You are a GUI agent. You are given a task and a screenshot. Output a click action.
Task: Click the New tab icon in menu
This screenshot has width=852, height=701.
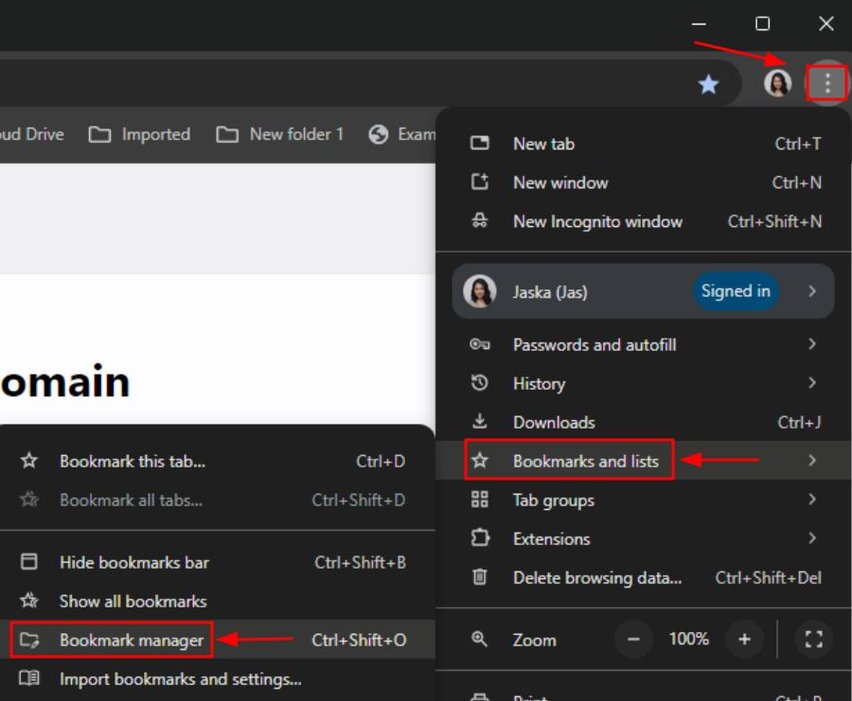[x=479, y=143]
